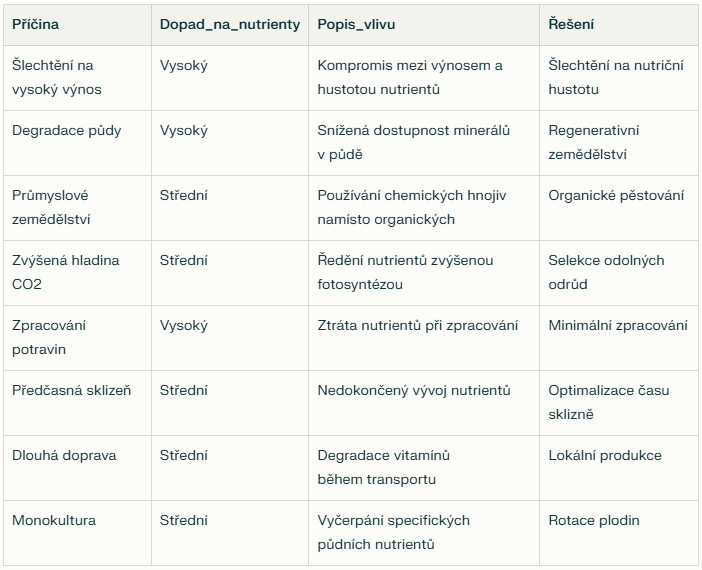Click the Regenerativní zemědělství solution cell

[619, 143]
